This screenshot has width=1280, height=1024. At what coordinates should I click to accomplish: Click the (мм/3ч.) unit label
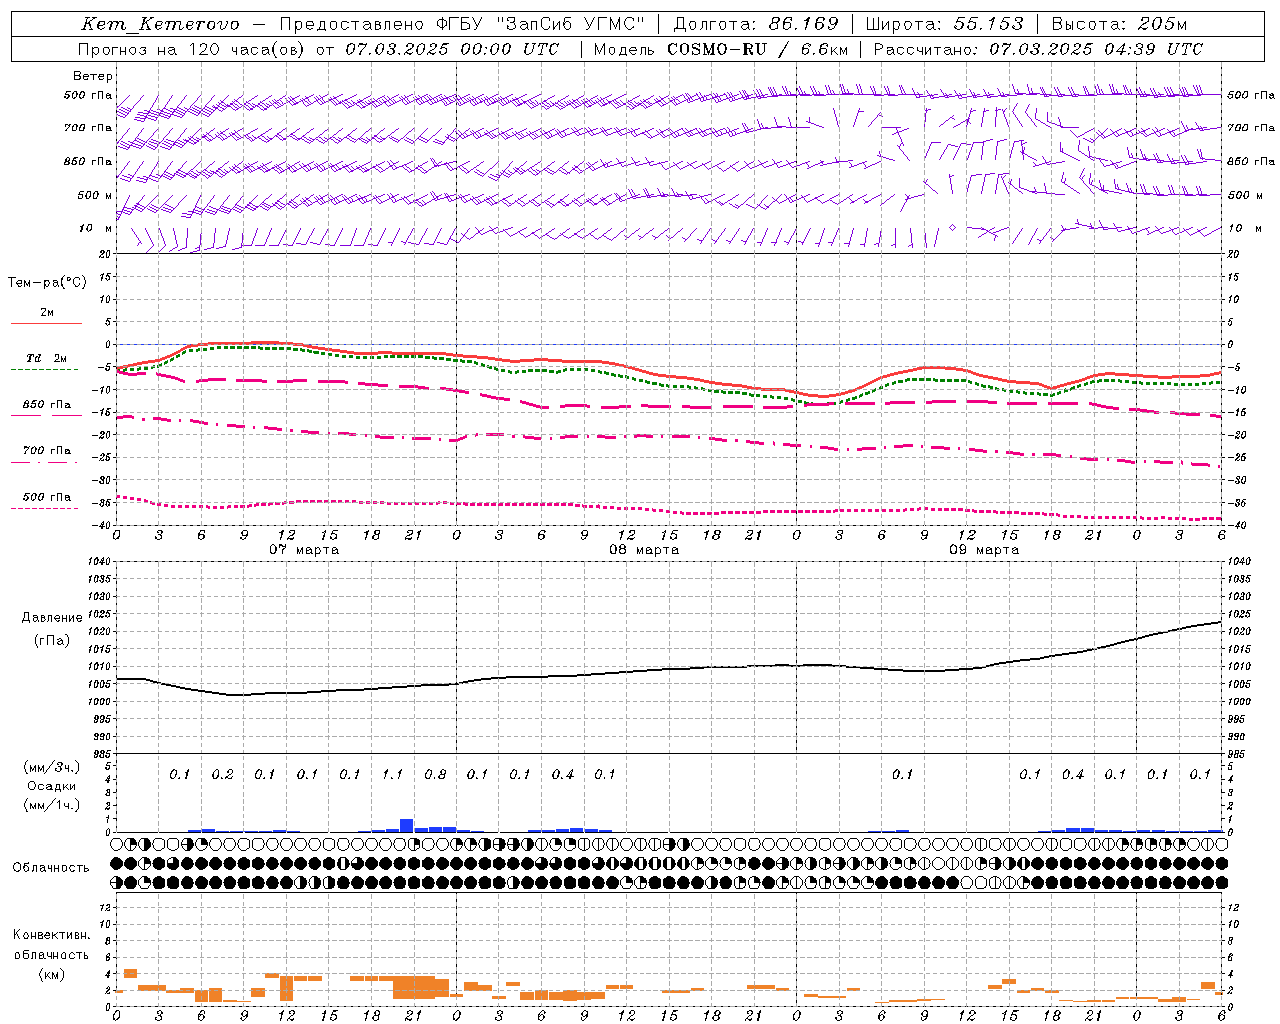click(52, 767)
